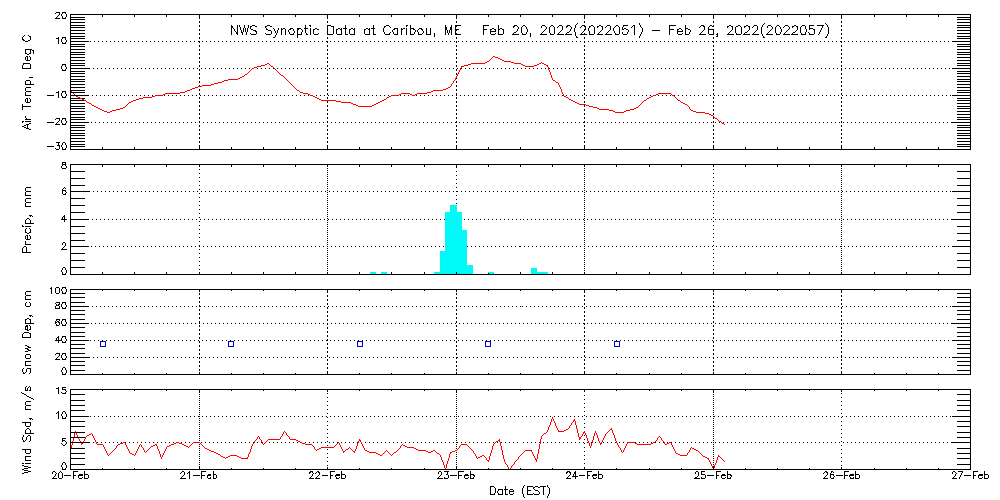Click the snow depth square after 22-Feb
The height and width of the screenshot is (500, 1000).
[x=360, y=344]
